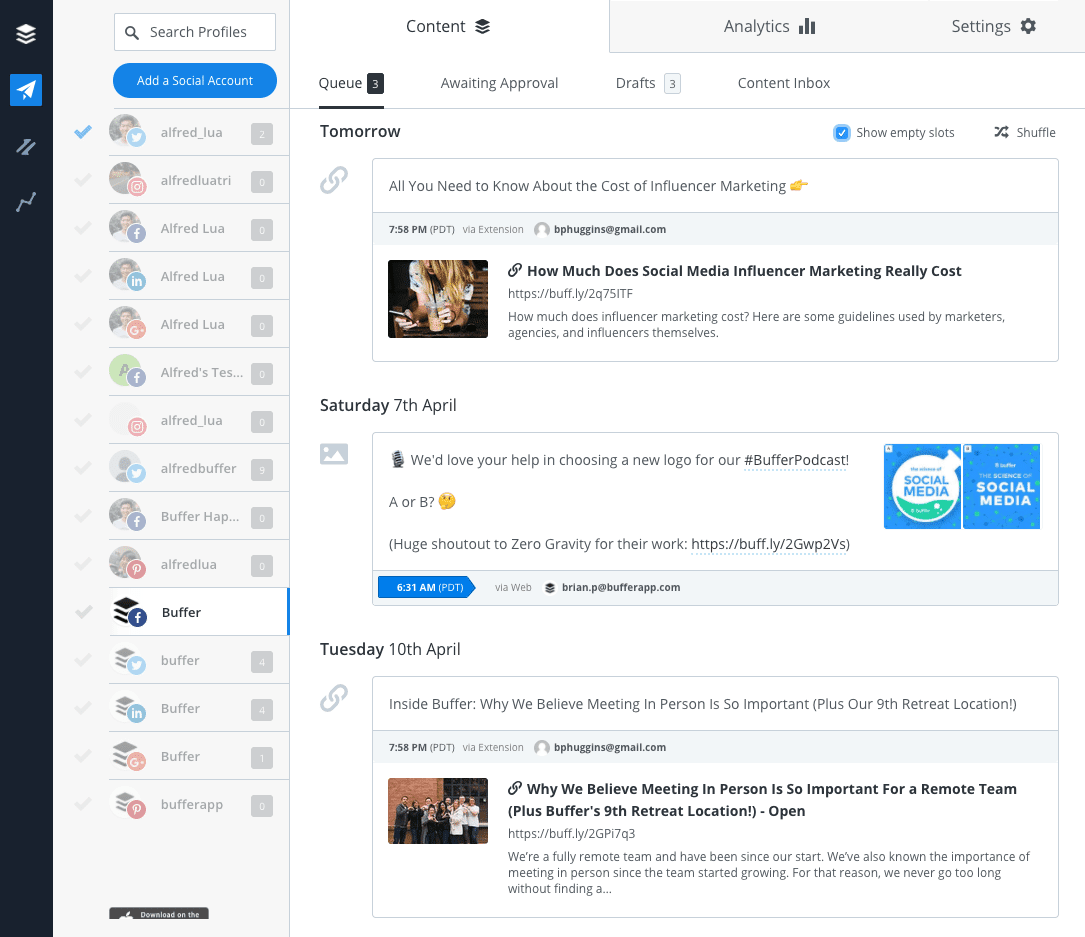Deselect the checkmark next to alfred_lua
Image resolution: width=1085 pixels, height=937 pixels.
click(82, 131)
